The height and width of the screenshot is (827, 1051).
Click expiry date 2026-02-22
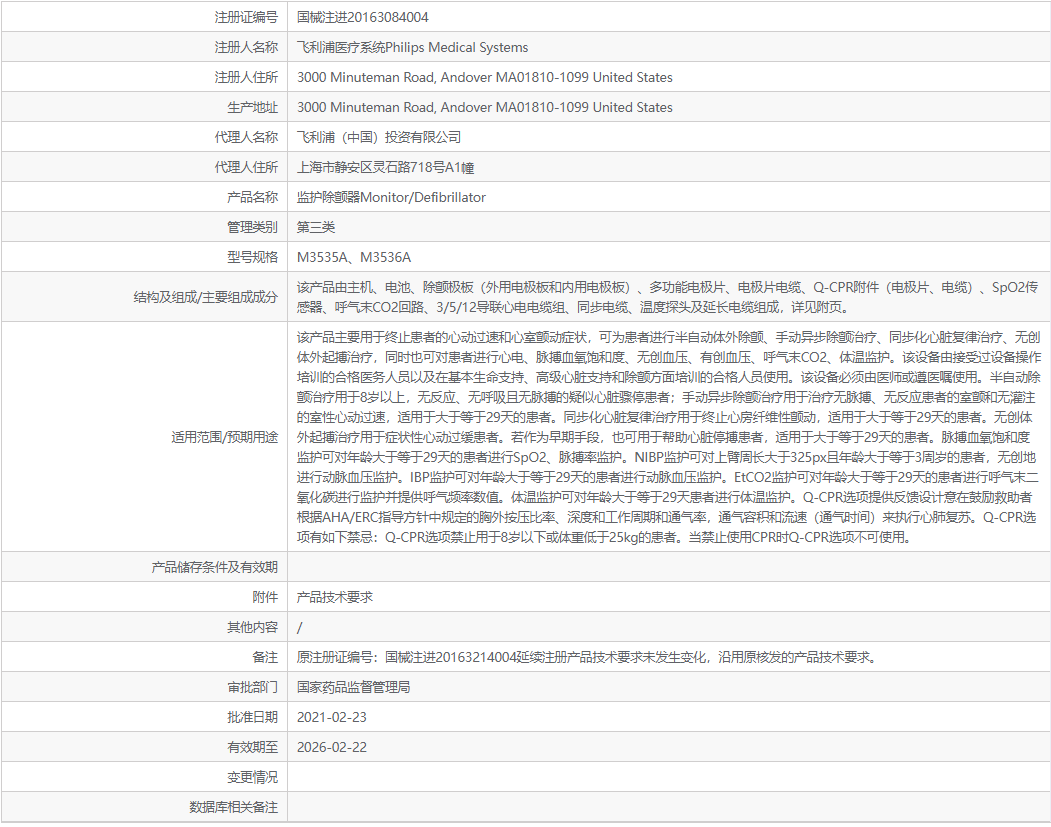(x=332, y=747)
